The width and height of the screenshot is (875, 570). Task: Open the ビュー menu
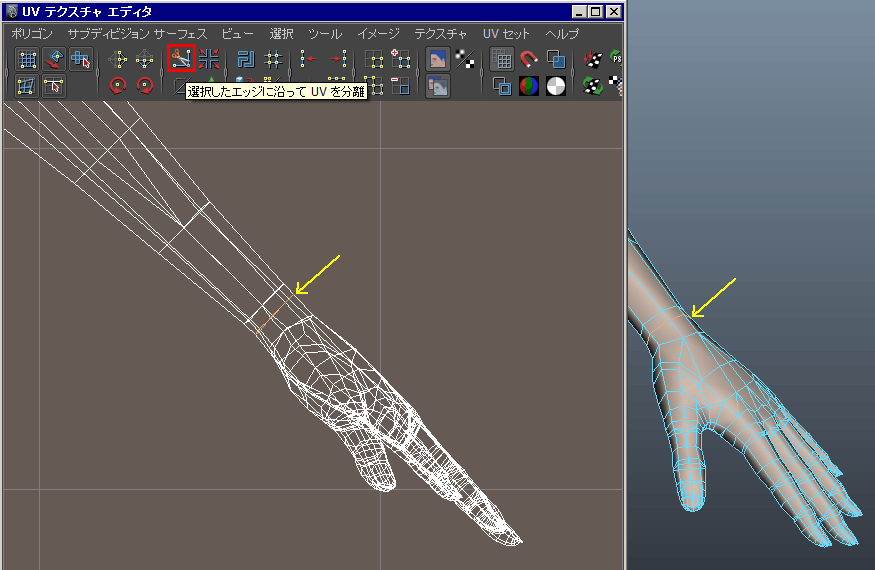[237, 34]
